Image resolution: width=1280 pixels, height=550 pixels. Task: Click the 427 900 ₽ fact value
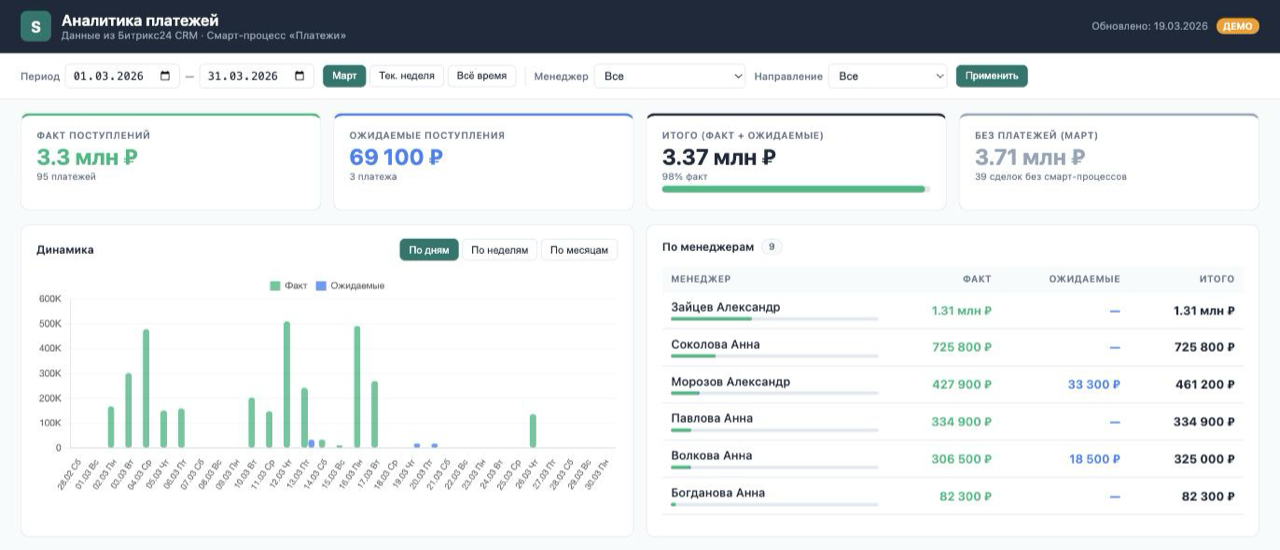[961, 384]
